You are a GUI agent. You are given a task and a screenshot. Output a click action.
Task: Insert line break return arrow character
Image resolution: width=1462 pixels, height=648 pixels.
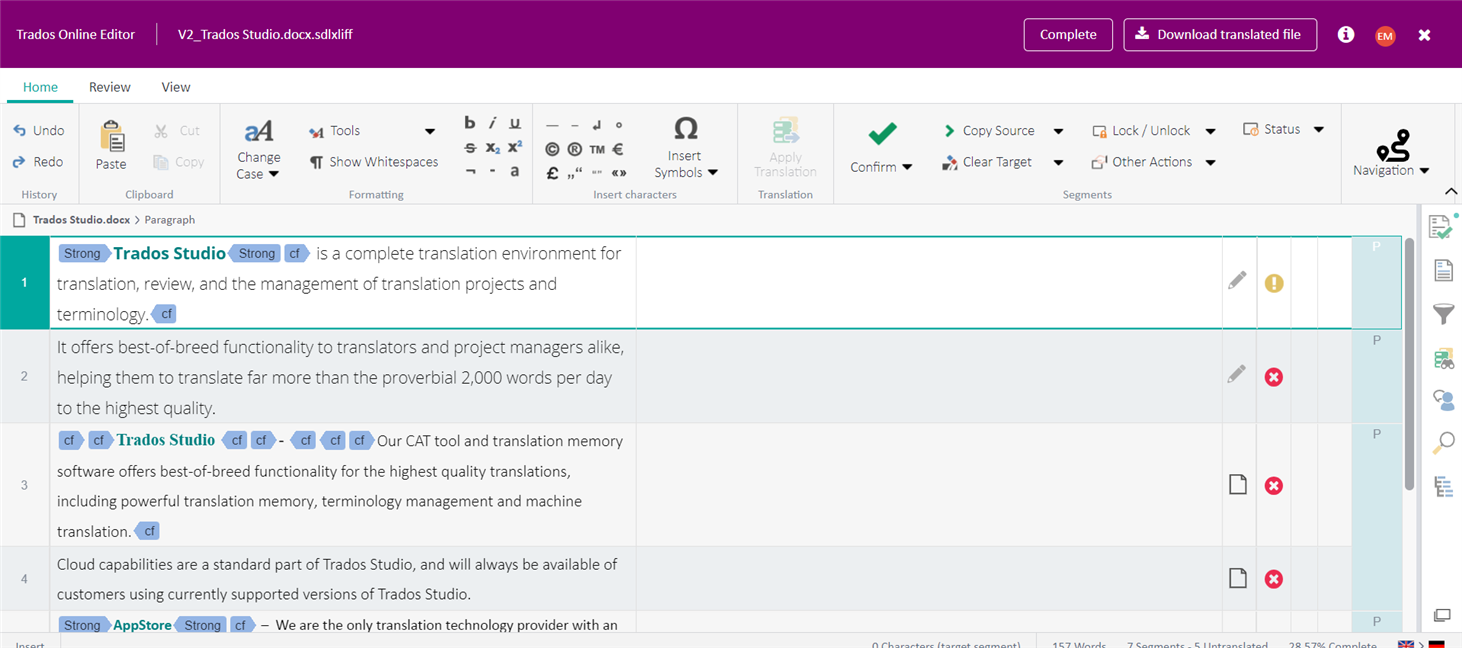pos(597,125)
